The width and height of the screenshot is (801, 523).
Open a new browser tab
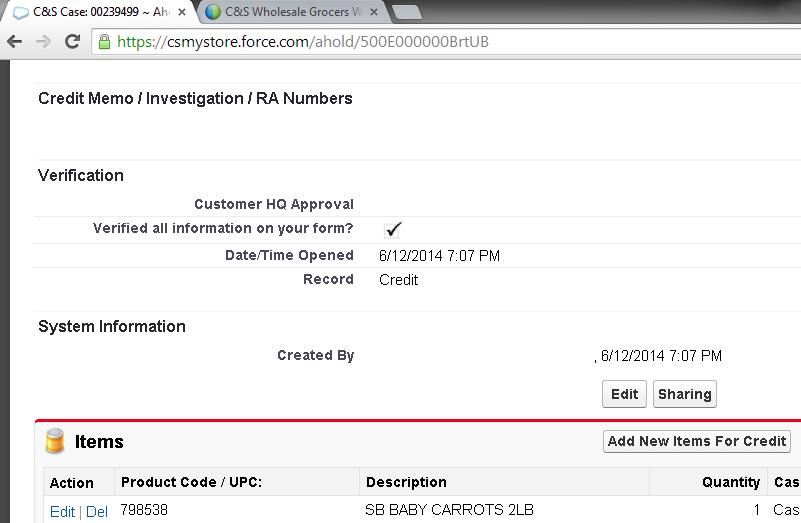click(x=407, y=12)
